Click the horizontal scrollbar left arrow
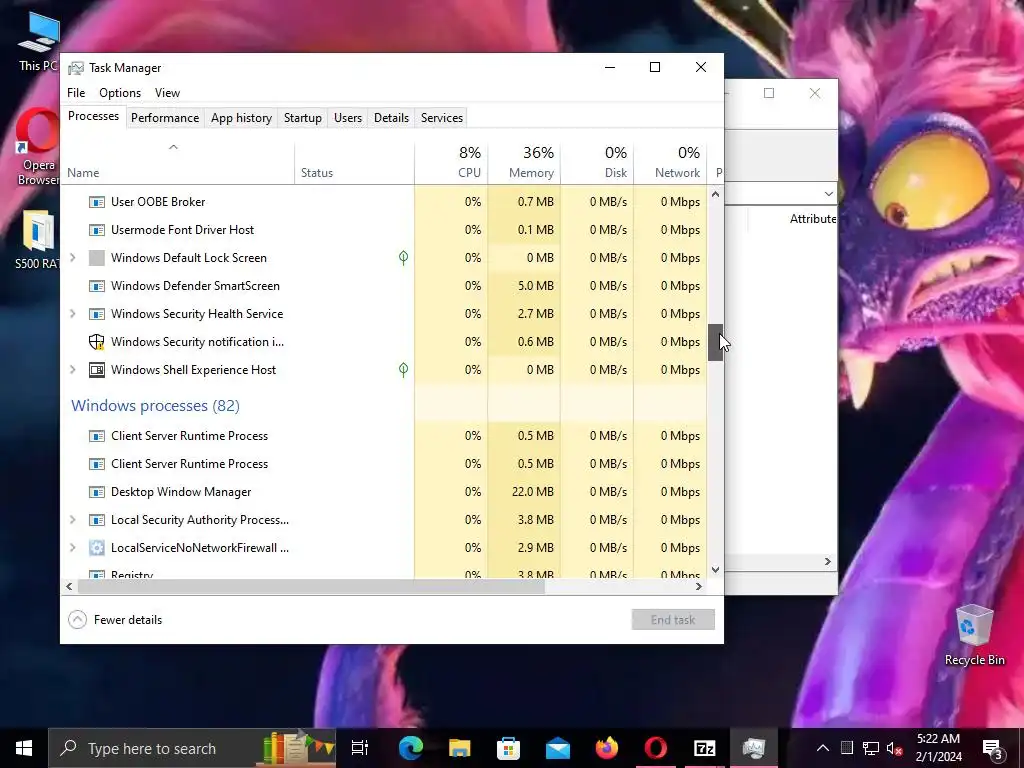The image size is (1024, 768). coord(69,586)
